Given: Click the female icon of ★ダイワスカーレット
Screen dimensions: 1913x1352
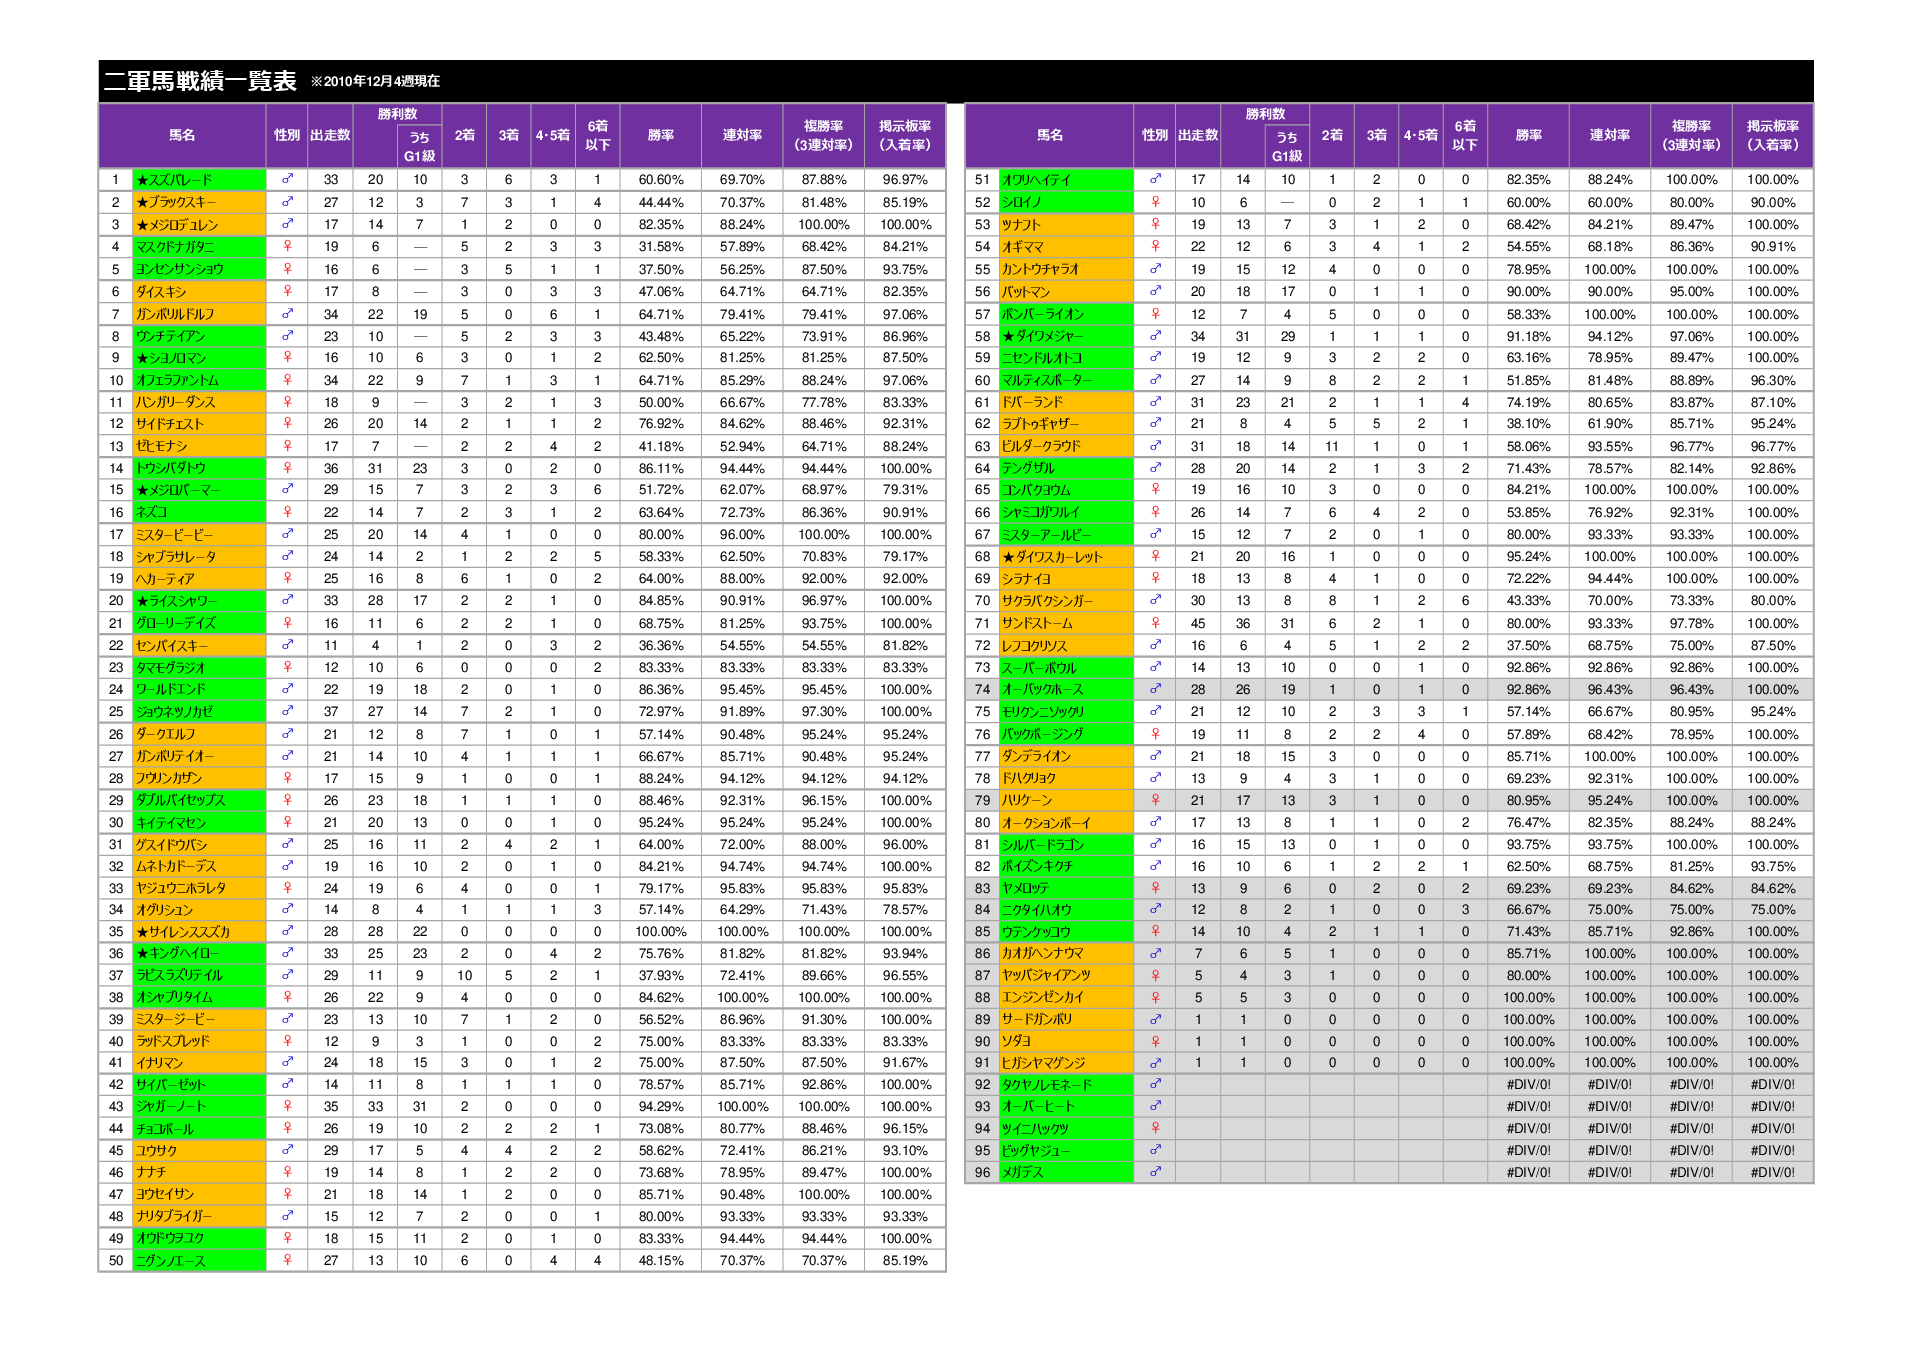Looking at the screenshot, I should click(1155, 556).
